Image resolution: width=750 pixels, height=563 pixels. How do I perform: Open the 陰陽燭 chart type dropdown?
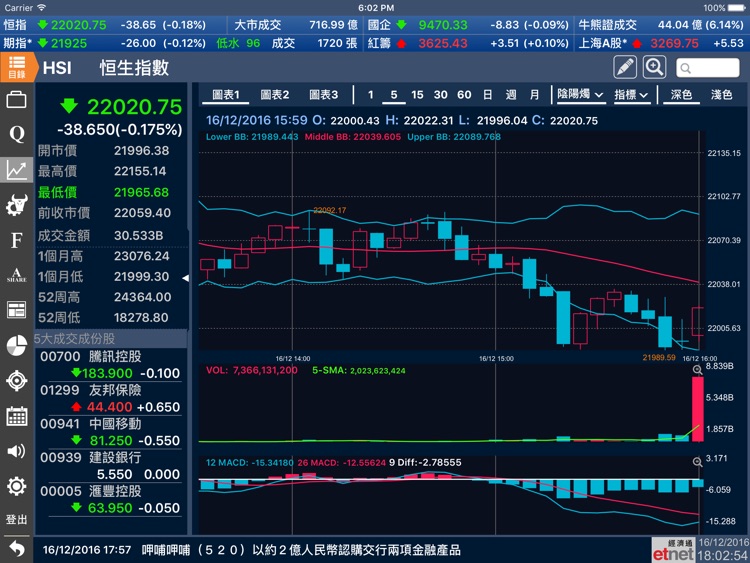click(580, 95)
